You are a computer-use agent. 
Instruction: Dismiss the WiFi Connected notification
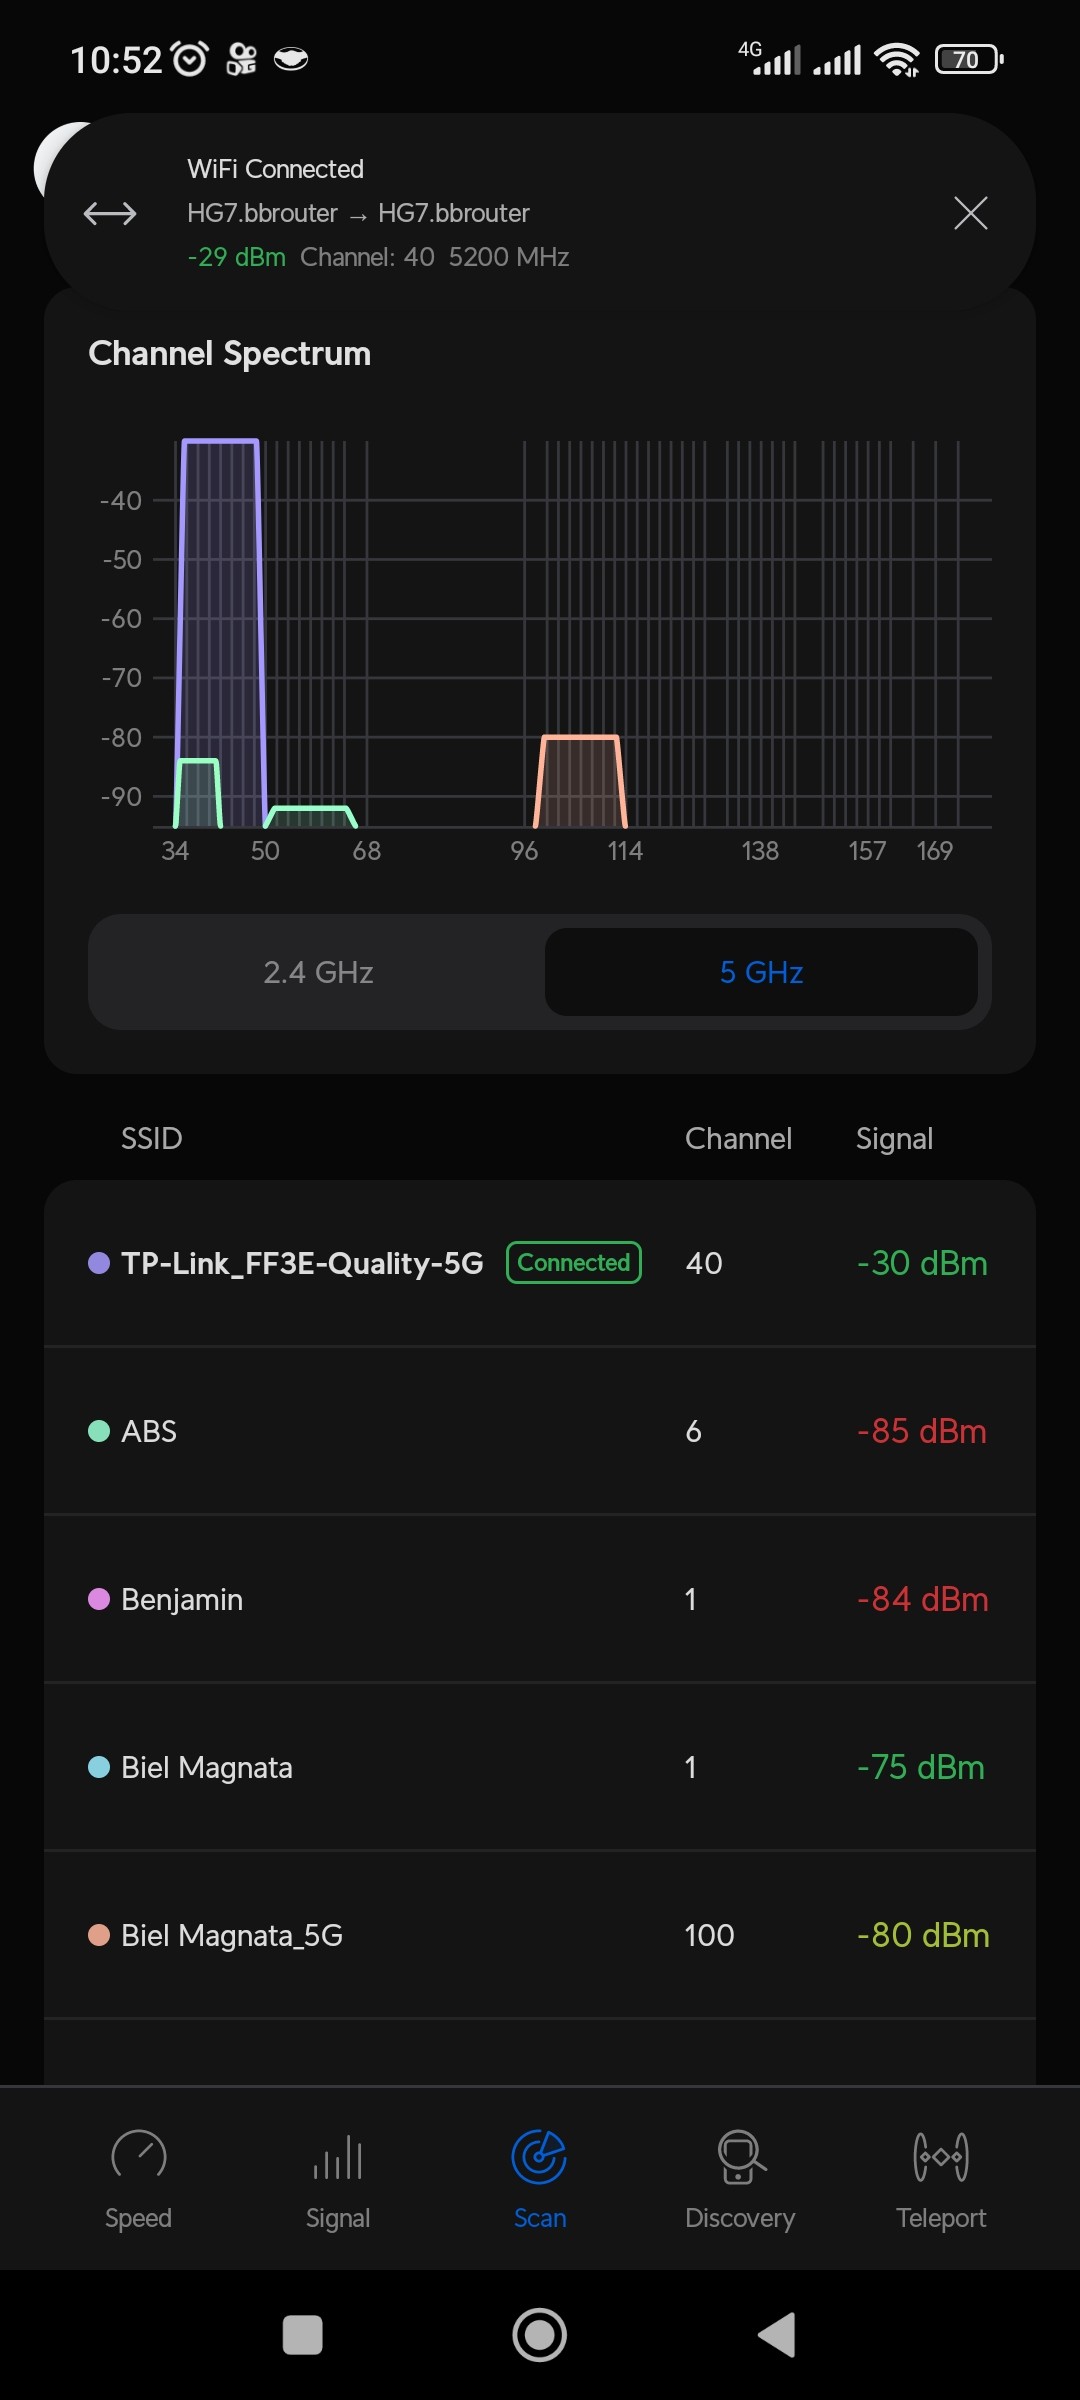[970, 213]
